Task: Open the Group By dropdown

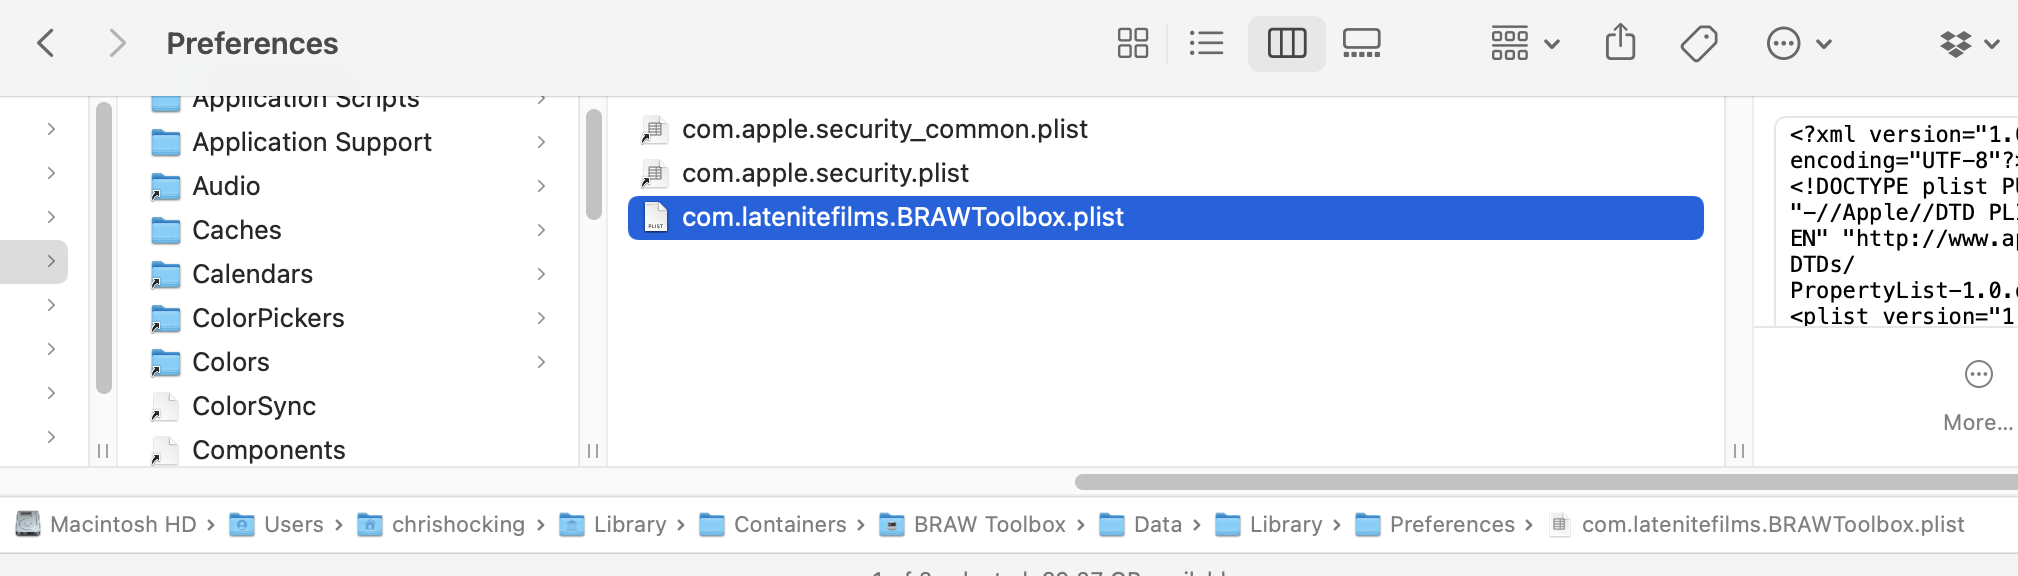Action: pyautogui.click(x=1524, y=43)
